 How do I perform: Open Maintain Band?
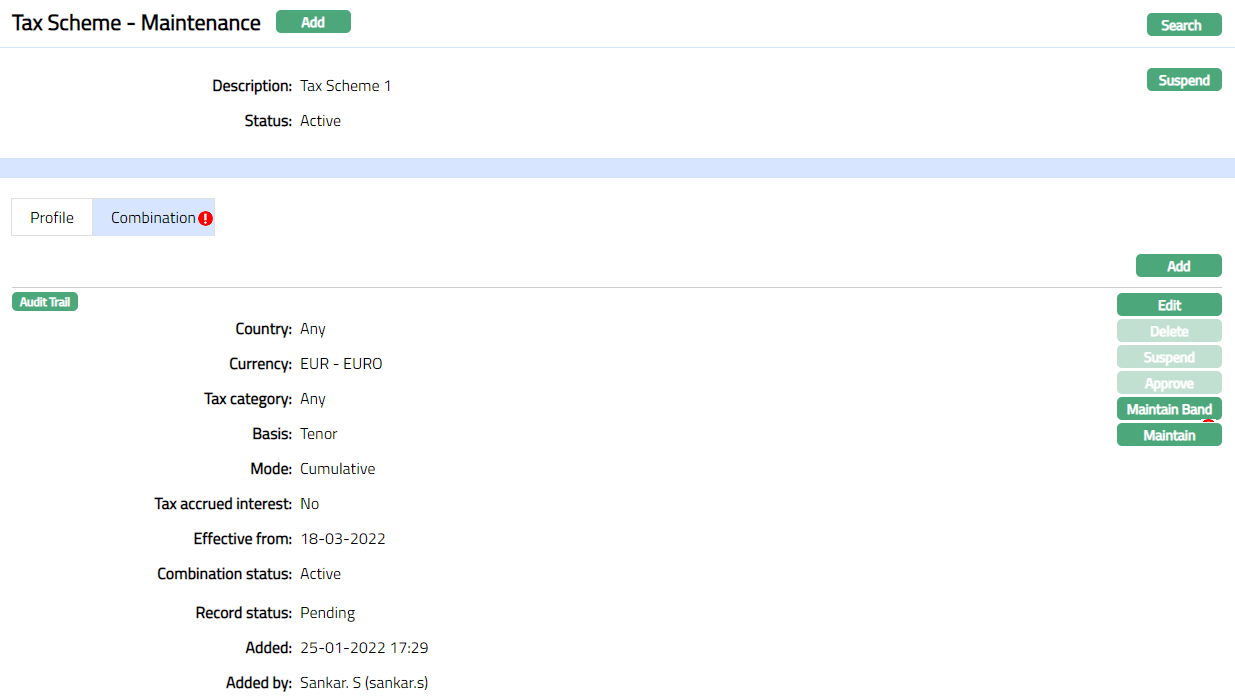coord(1169,409)
